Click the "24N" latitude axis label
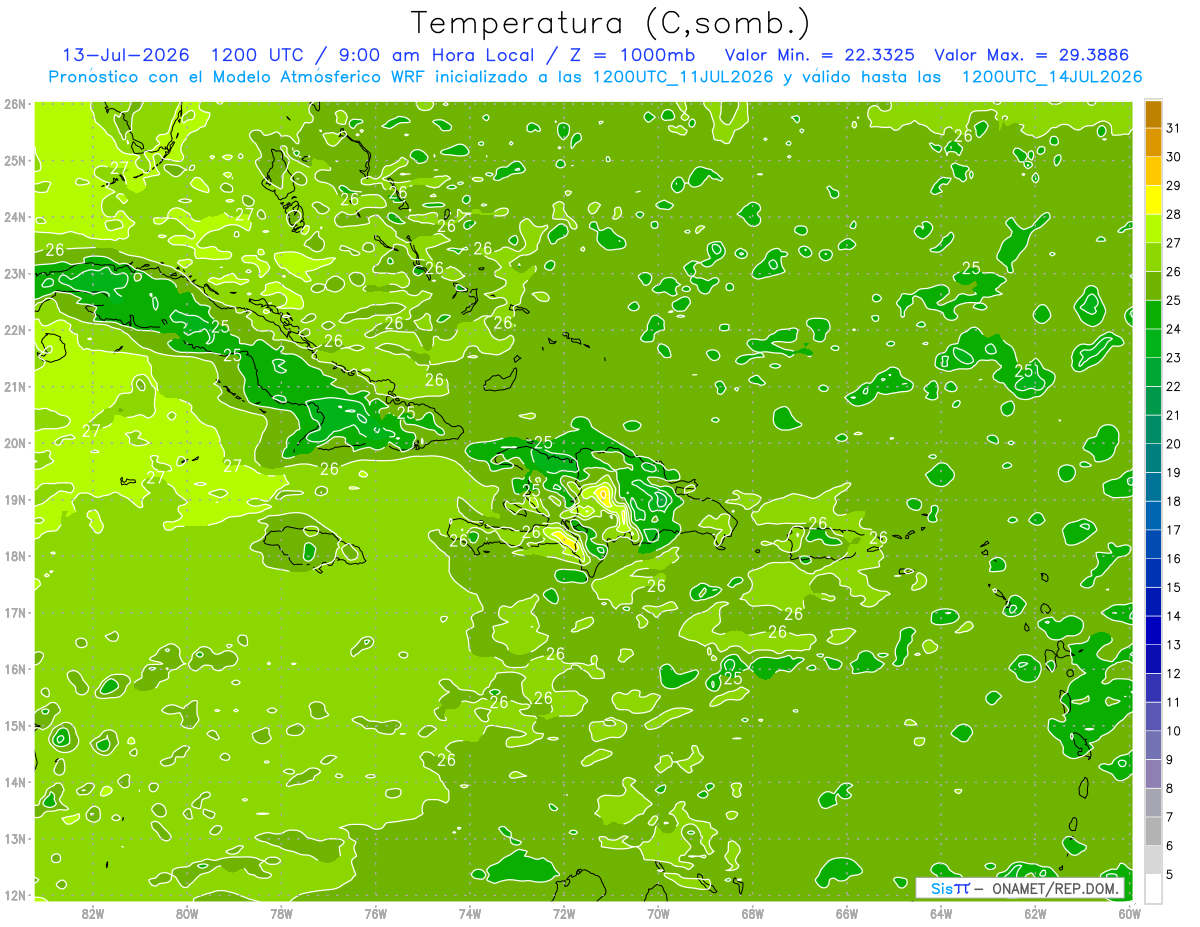Viewport: 1200px width, 927px height. [14, 217]
